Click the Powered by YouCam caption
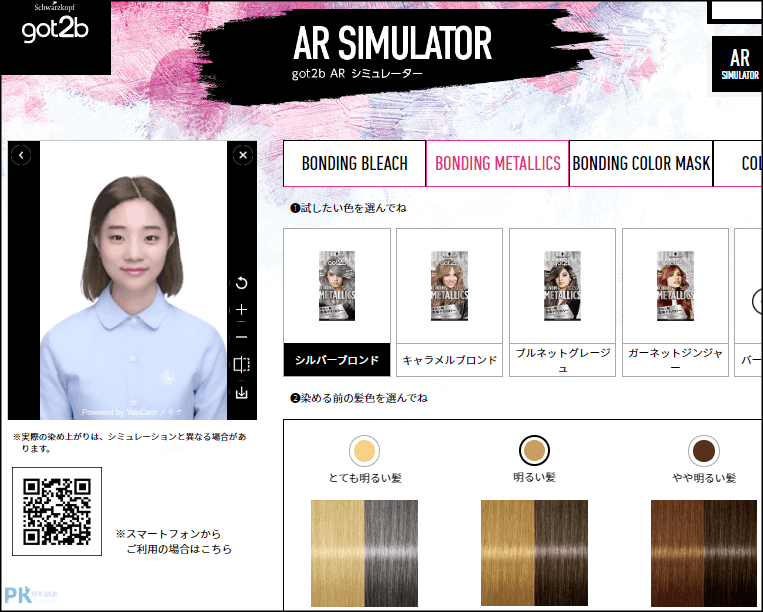763x612 pixels. click(x=132, y=412)
